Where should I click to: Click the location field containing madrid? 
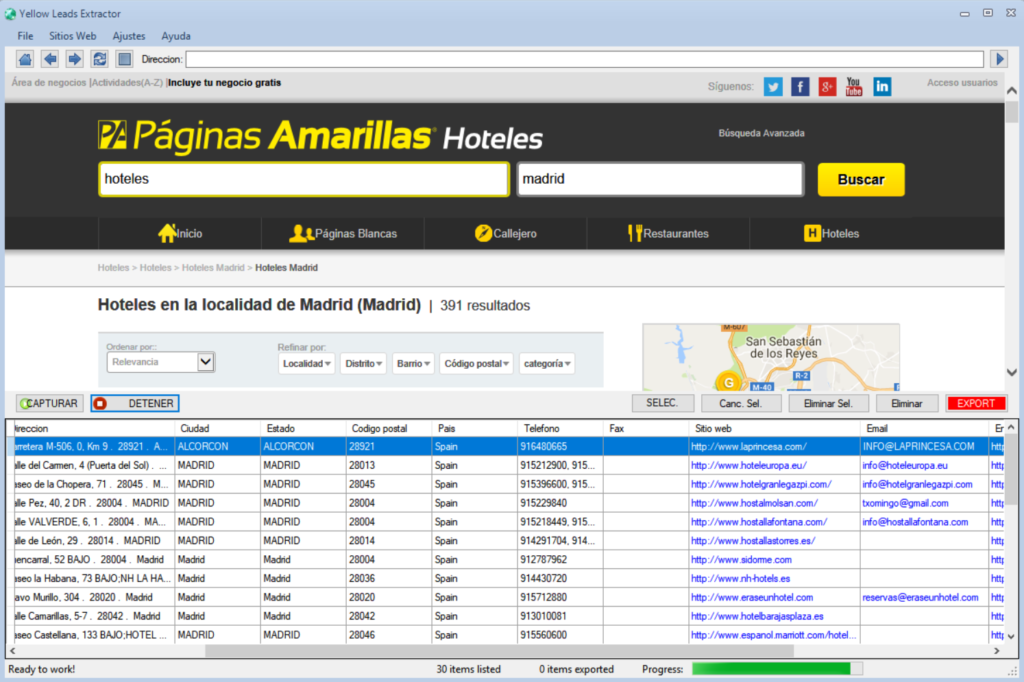[660, 179]
